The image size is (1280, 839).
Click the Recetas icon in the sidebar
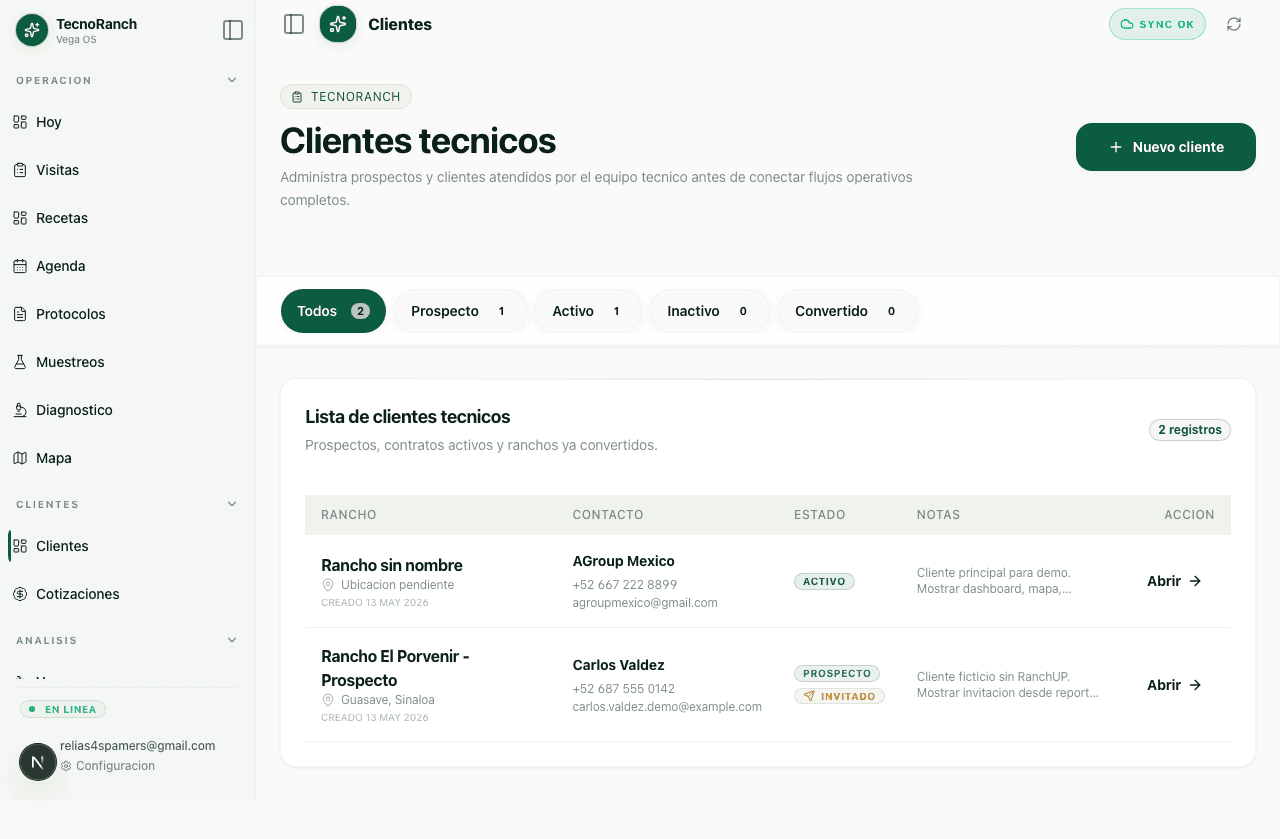tap(20, 218)
